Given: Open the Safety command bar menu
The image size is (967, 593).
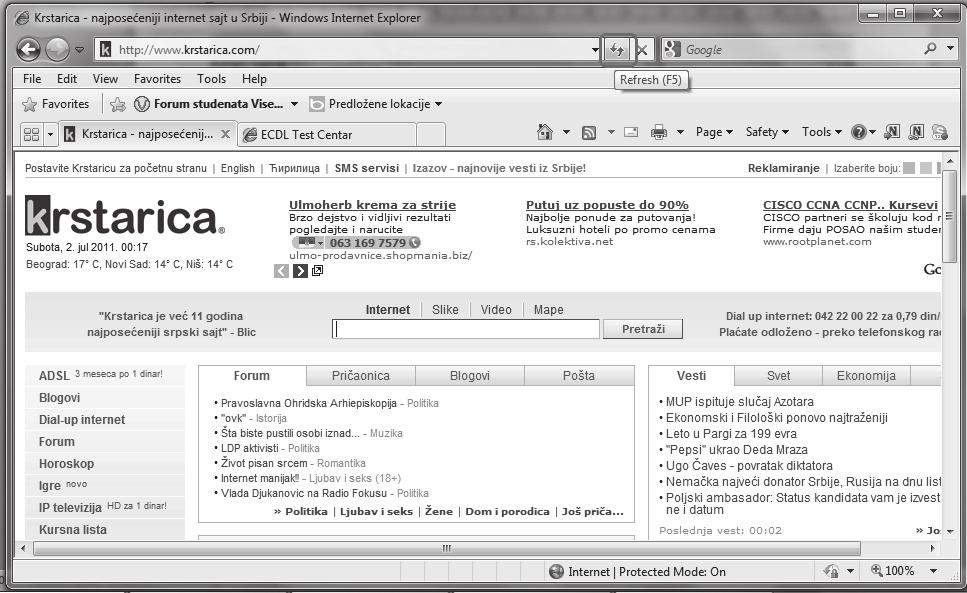Looking at the screenshot, I should (767, 132).
